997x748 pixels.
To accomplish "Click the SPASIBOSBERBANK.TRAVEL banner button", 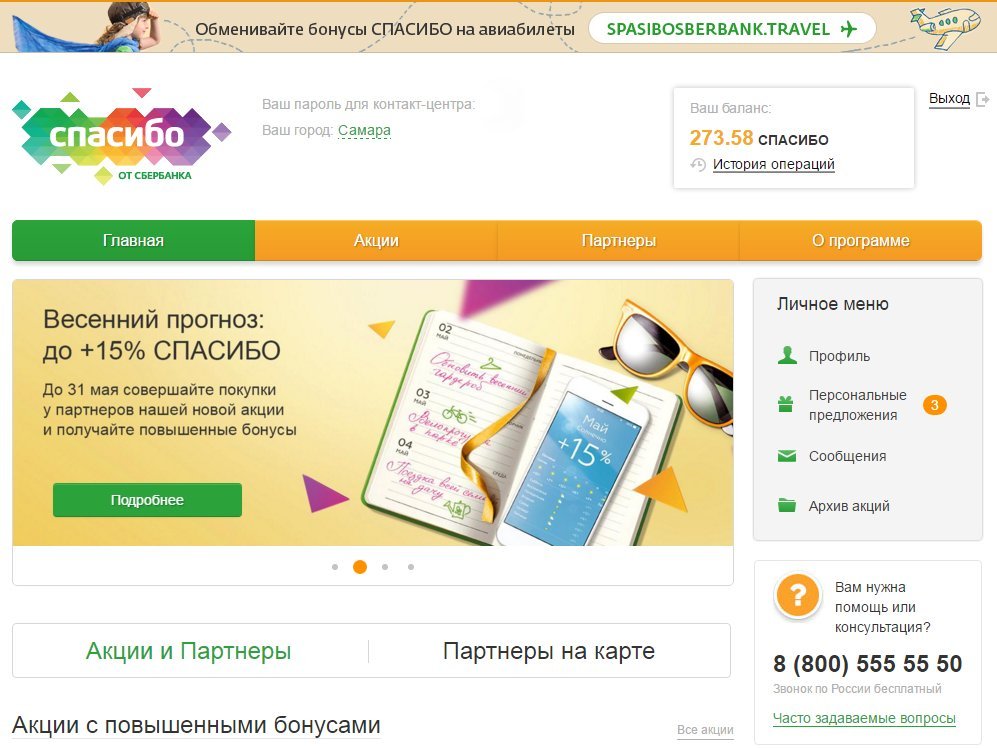I will click(x=732, y=29).
